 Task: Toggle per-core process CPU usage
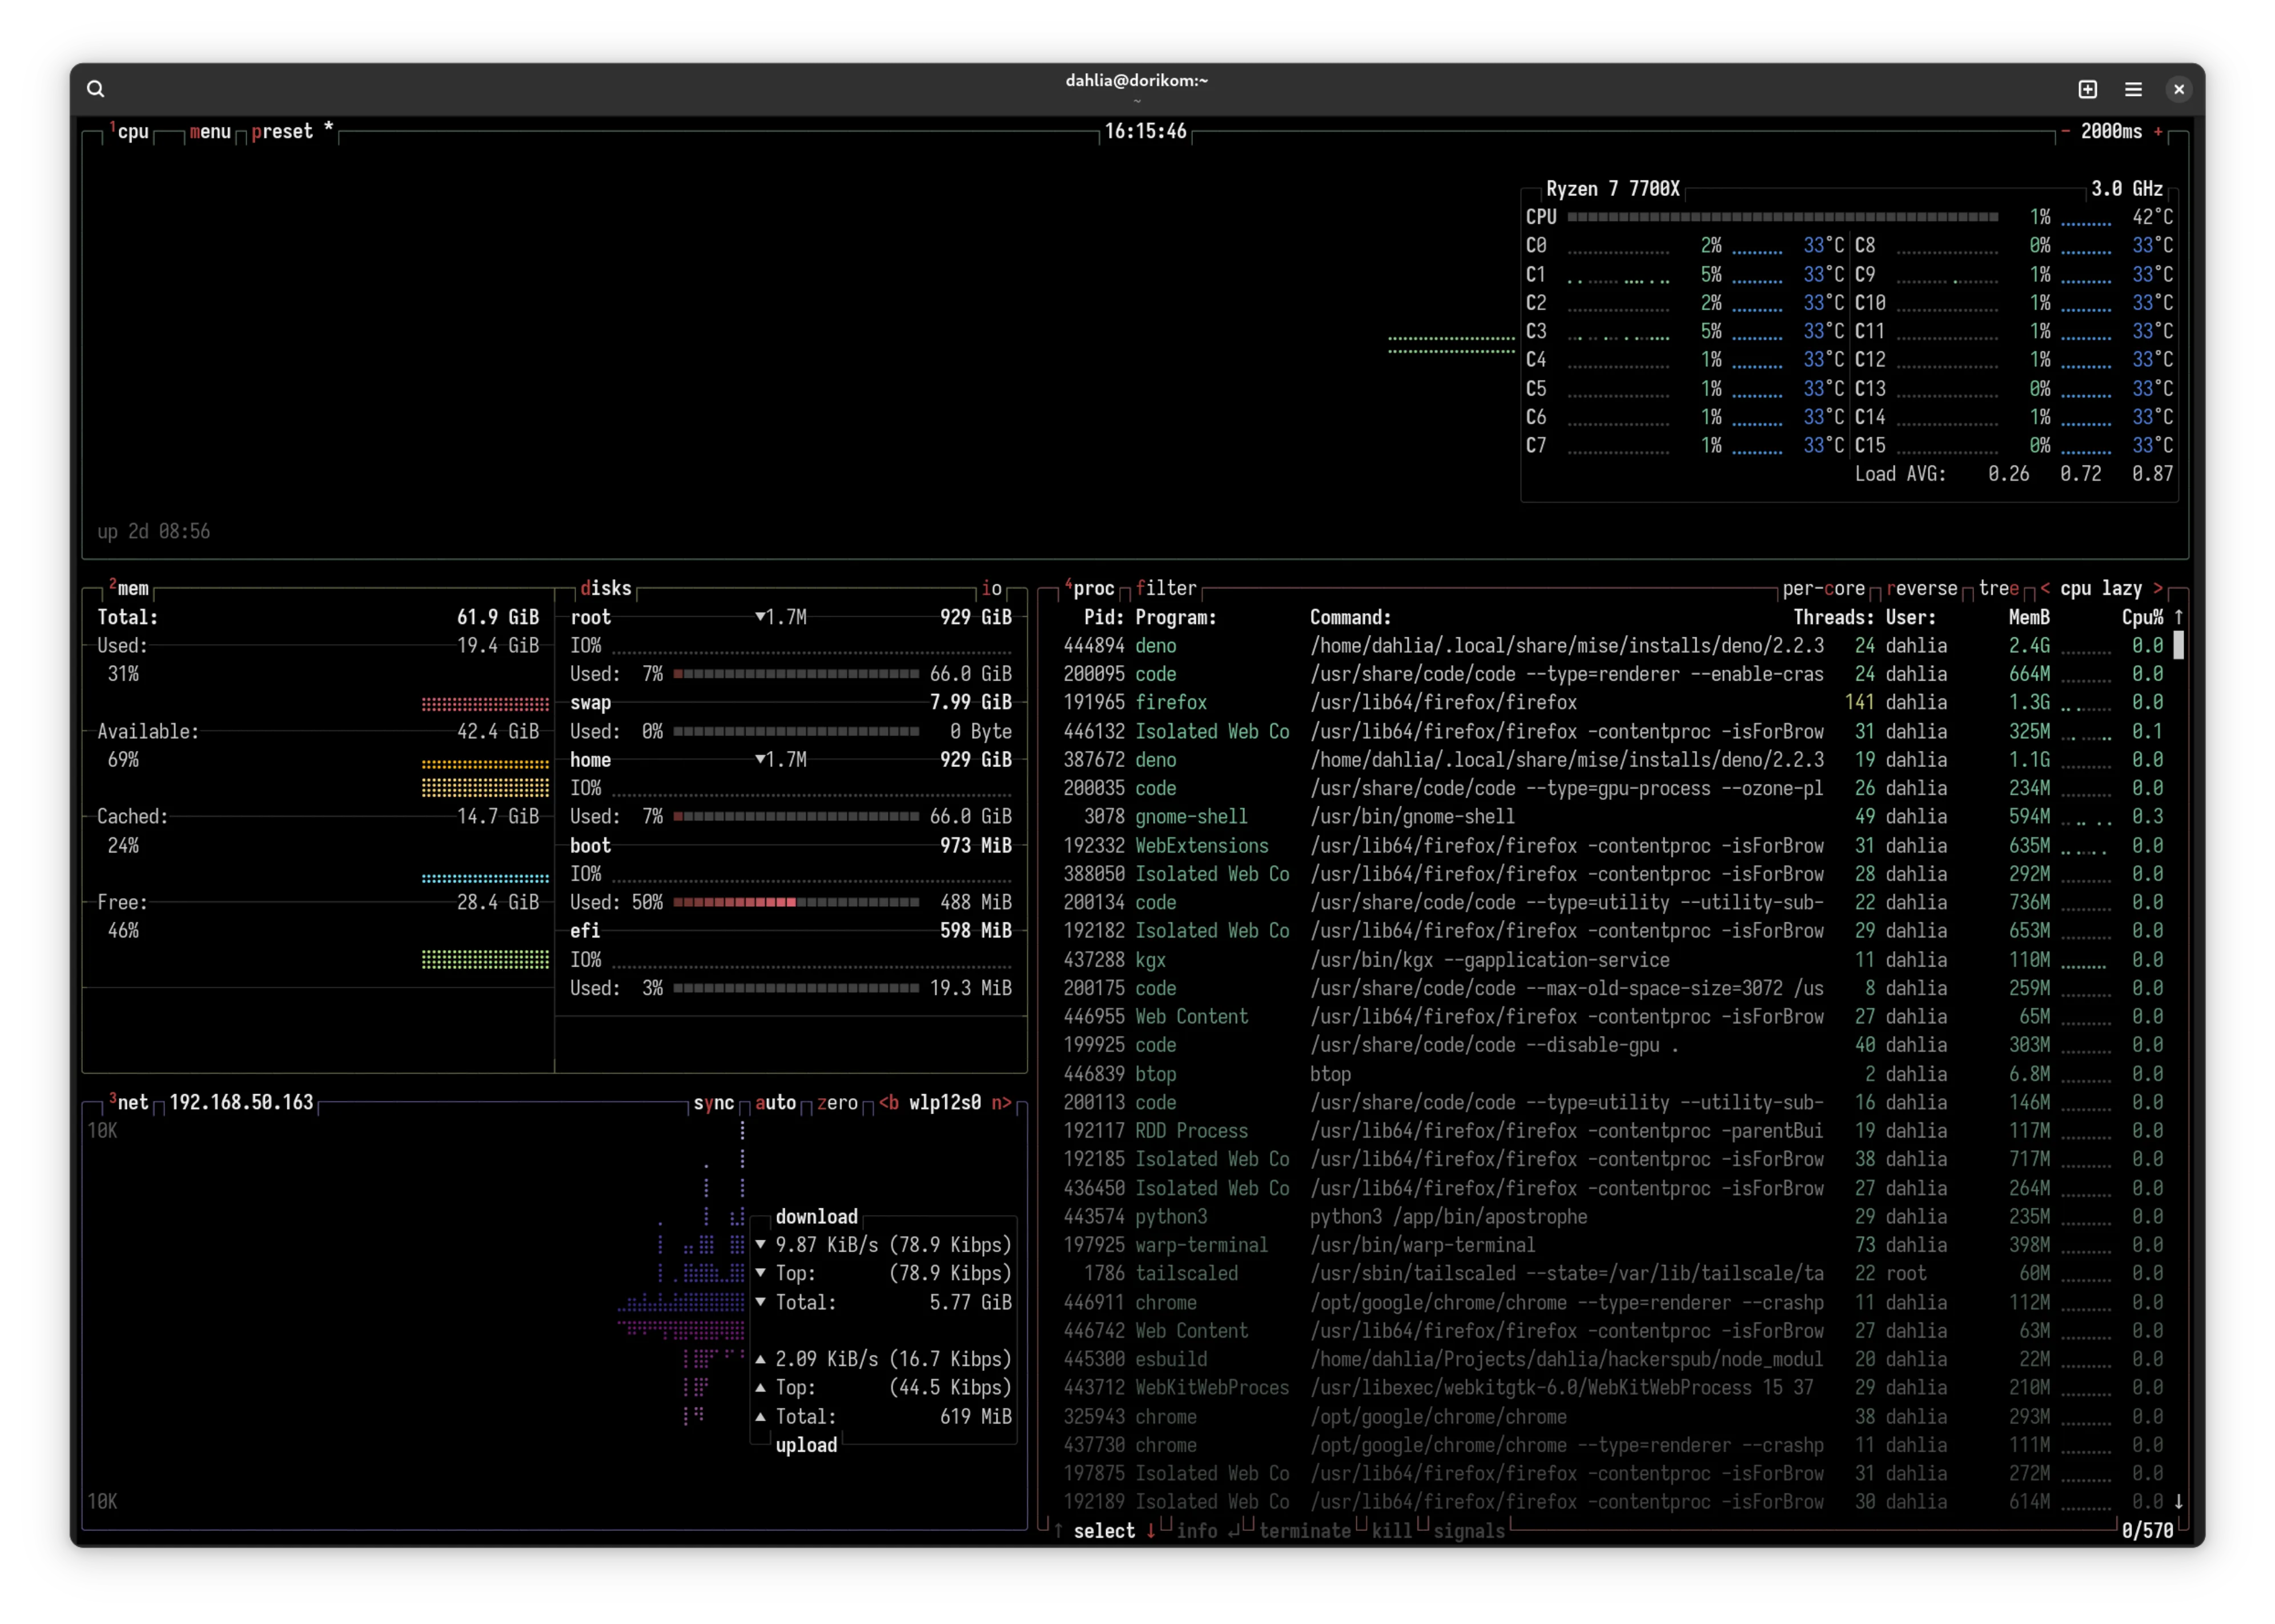click(1824, 588)
